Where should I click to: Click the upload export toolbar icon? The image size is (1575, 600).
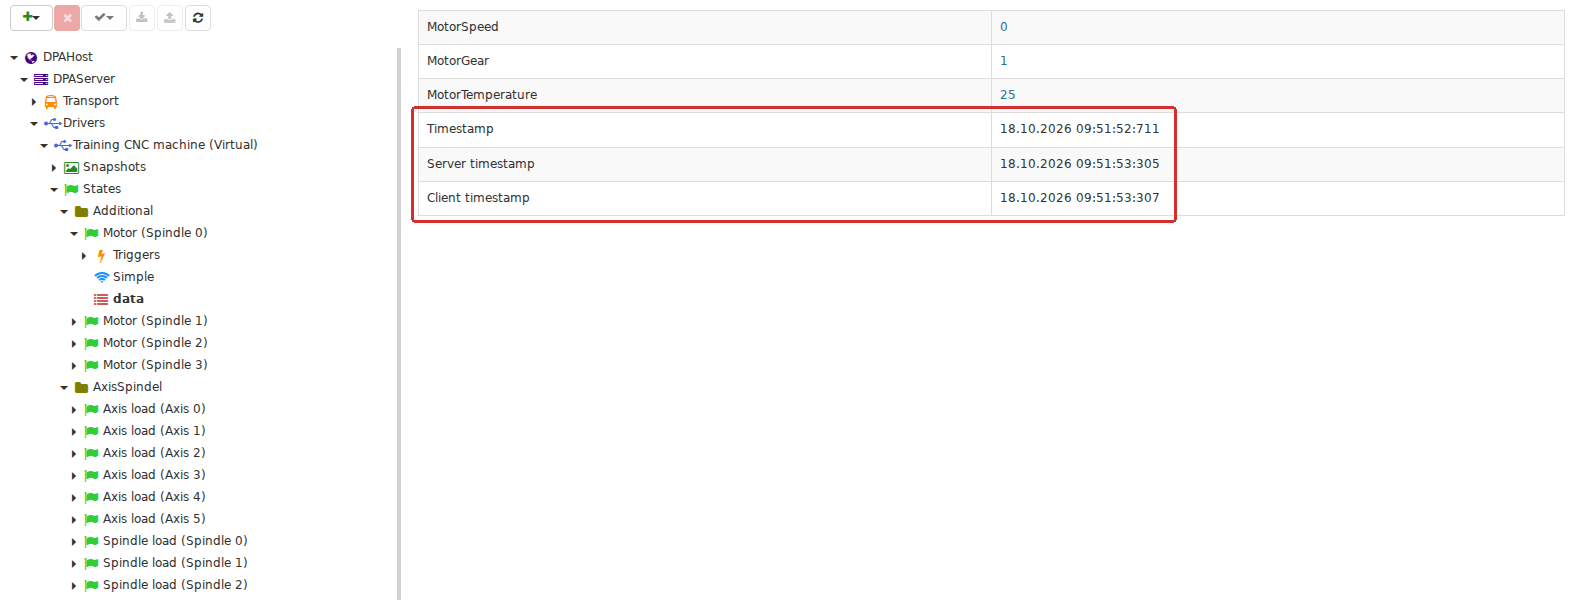pos(170,18)
